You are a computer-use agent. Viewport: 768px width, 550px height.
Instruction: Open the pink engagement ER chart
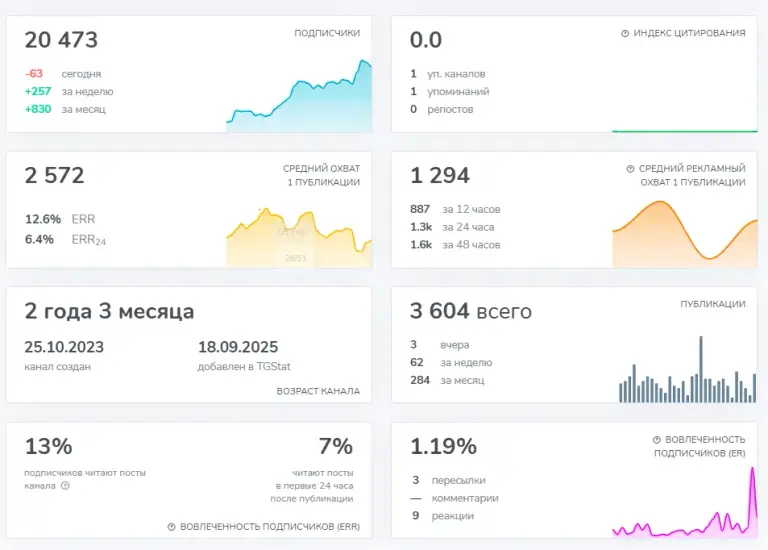point(685,502)
